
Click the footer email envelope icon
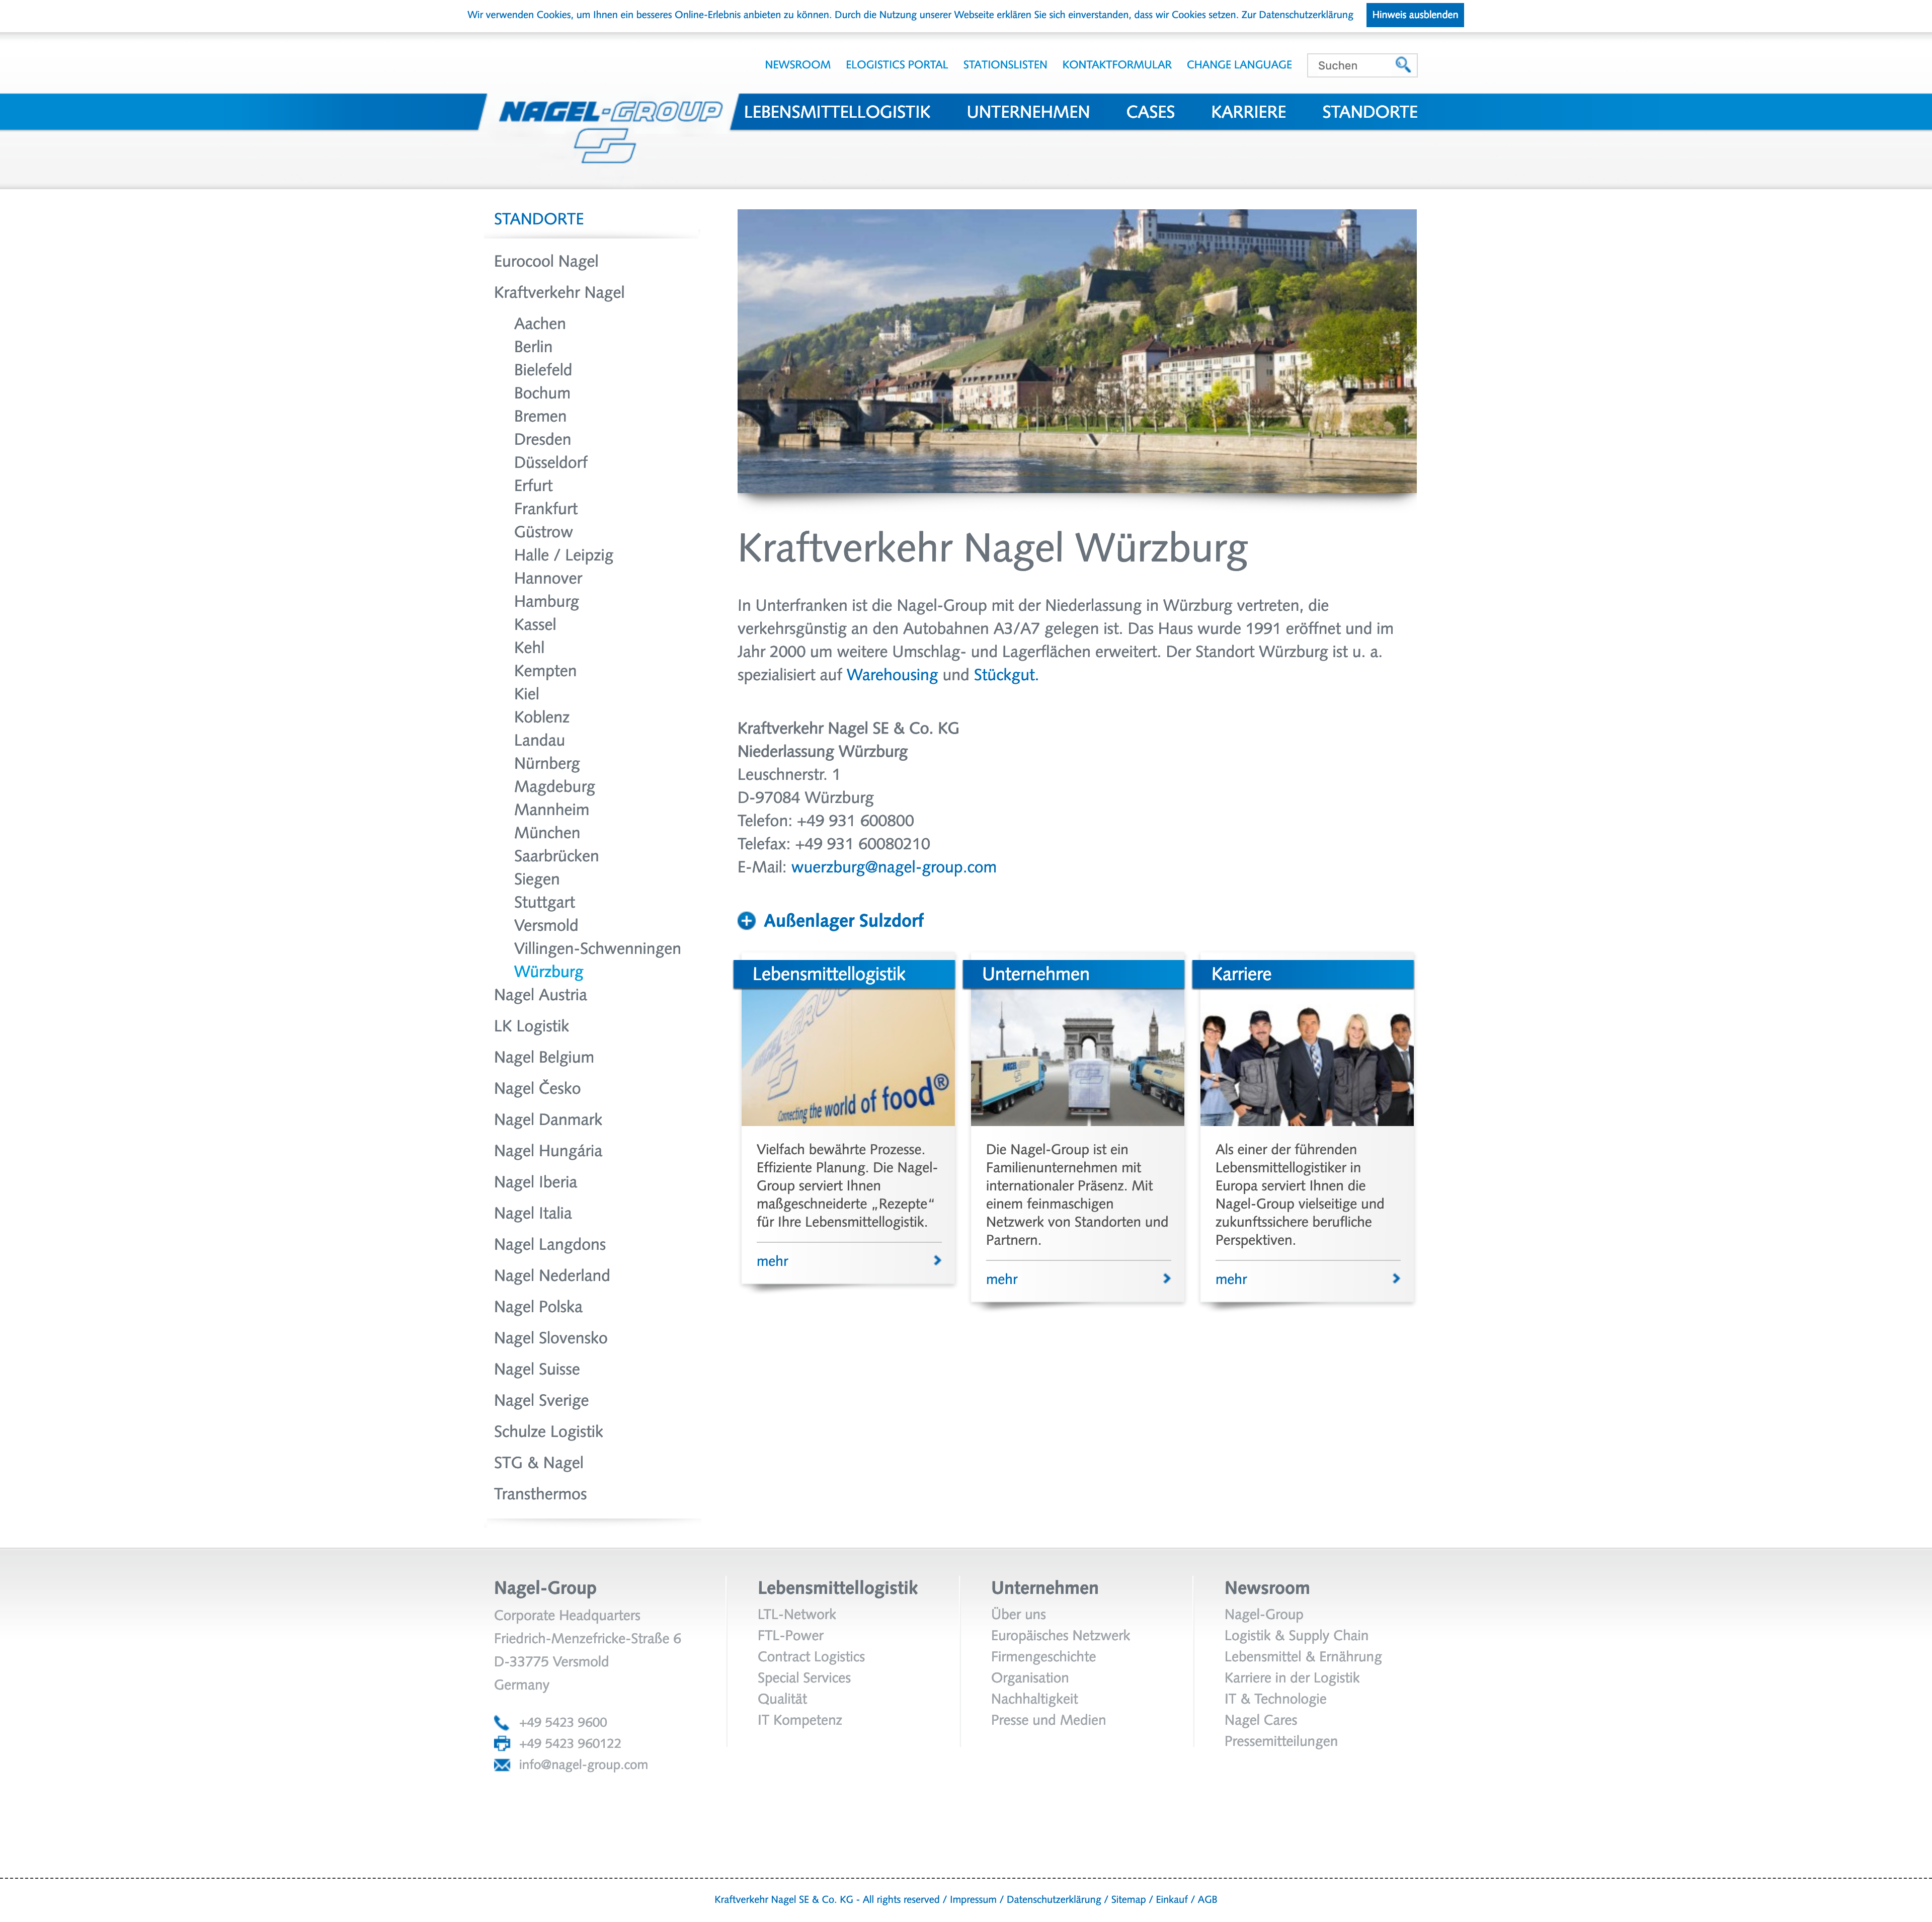501,1764
